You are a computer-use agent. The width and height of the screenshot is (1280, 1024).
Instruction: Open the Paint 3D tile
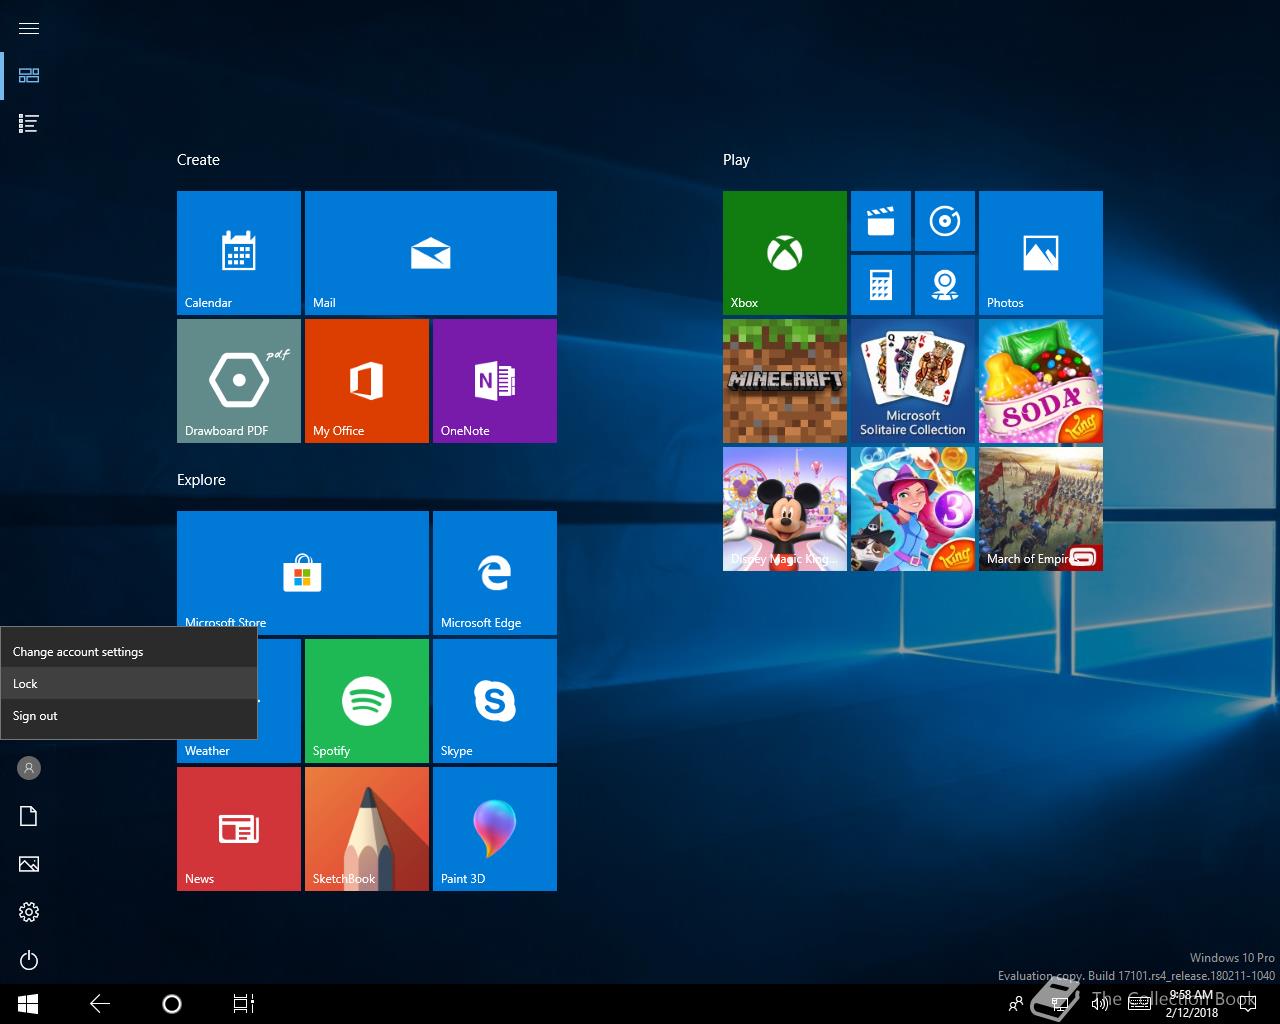495,829
